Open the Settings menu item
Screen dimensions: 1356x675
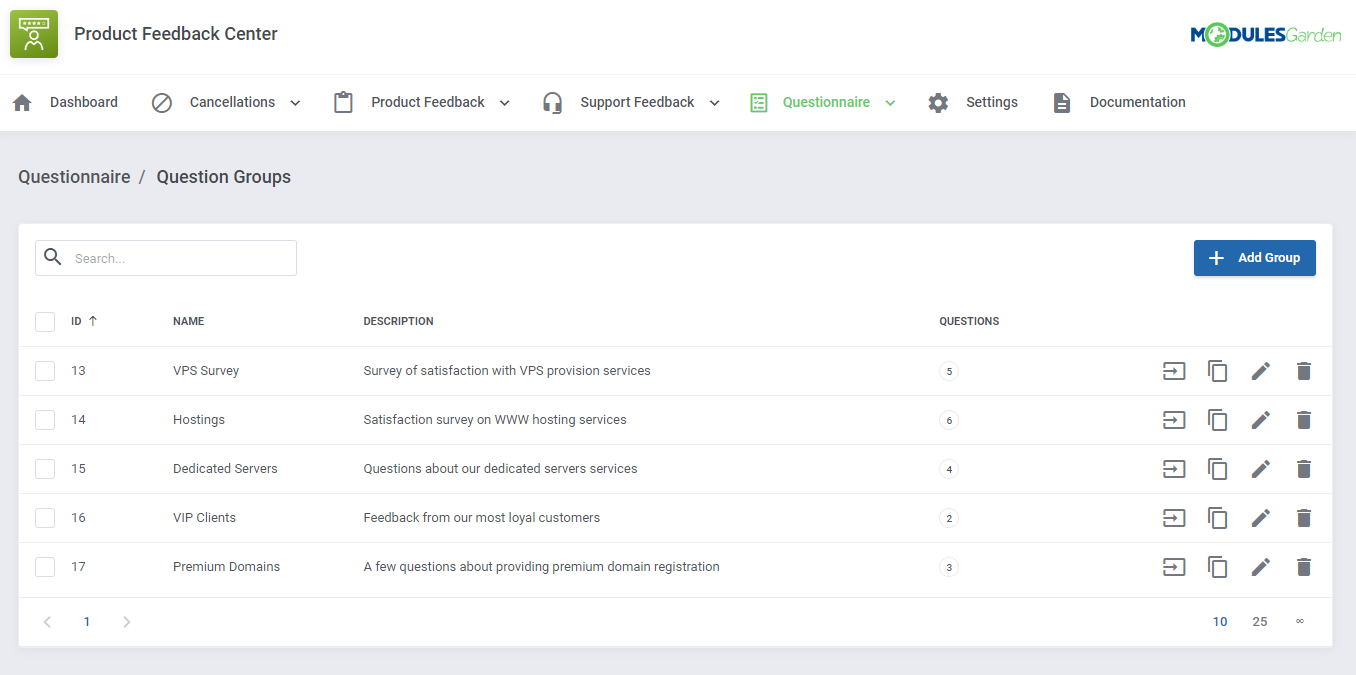pos(991,101)
